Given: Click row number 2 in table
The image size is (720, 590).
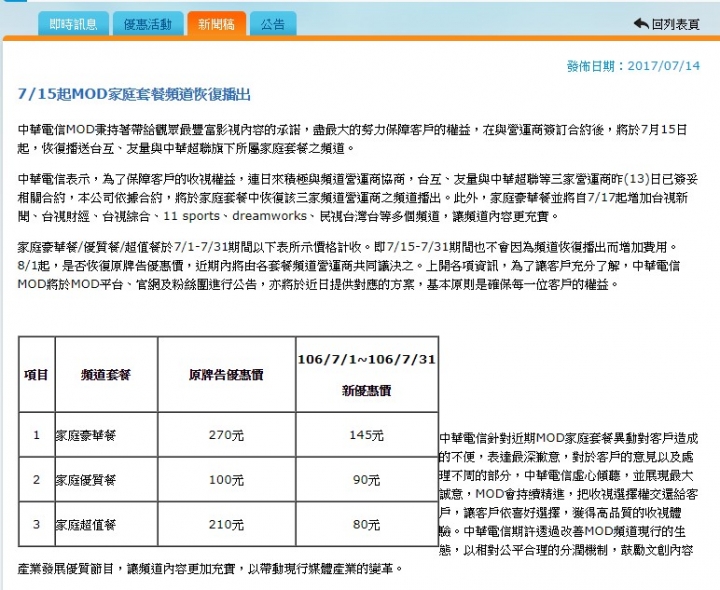Looking at the screenshot, I should 36,480.
